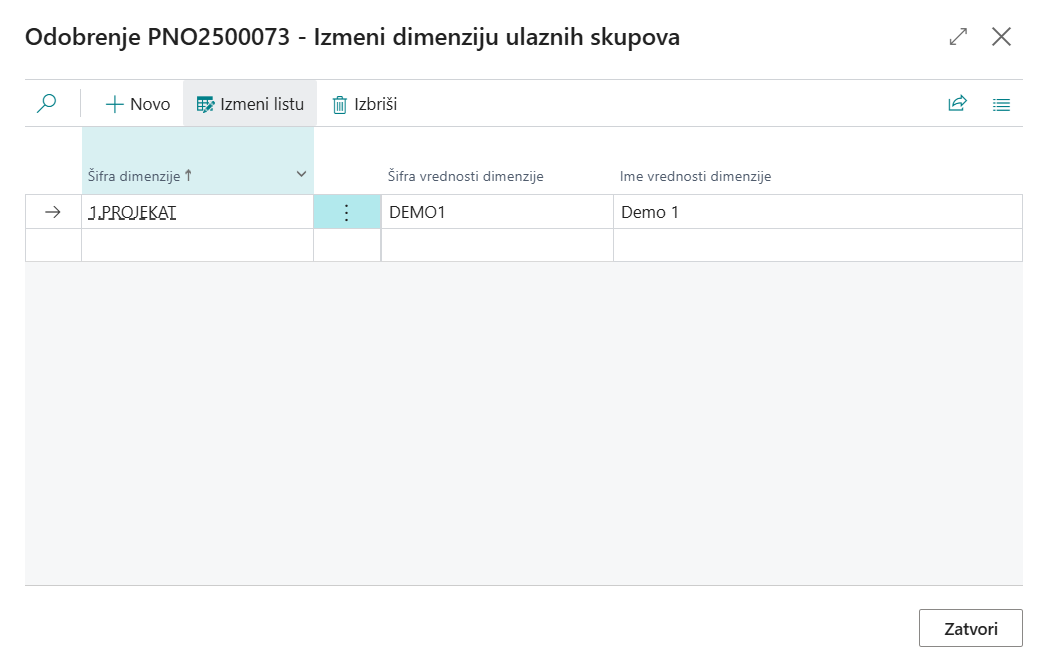The image size is (1047, 664).
Task: Sort by Šifra dimenzije column header
Action: click(135, 176)
